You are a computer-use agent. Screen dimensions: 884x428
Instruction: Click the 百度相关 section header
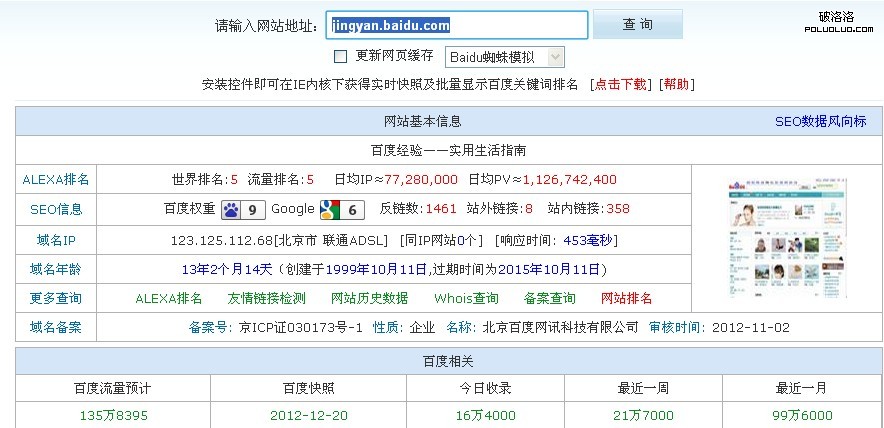tap(448, 361)
